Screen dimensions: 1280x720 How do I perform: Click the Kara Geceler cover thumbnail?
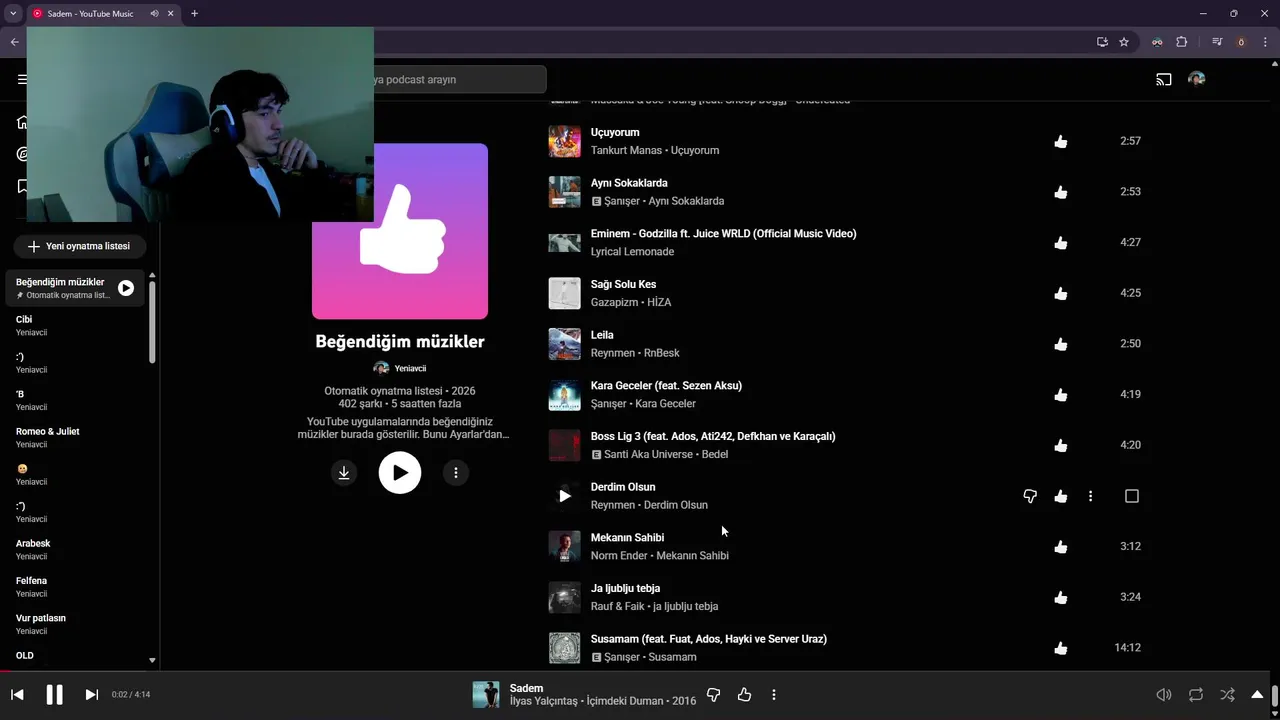565,395
